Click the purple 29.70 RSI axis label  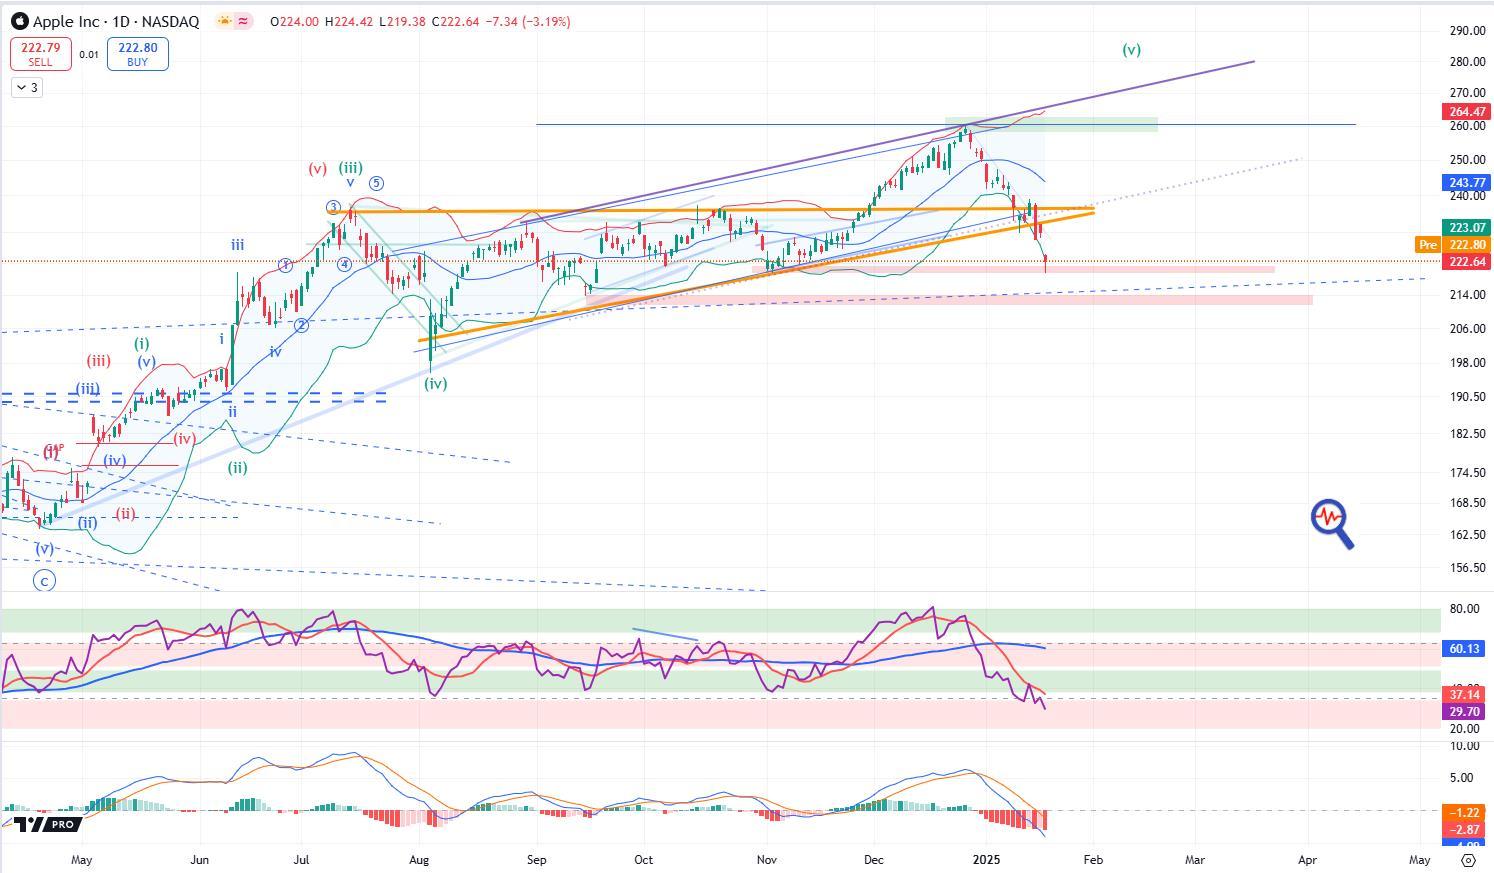tap(1466, 712)
